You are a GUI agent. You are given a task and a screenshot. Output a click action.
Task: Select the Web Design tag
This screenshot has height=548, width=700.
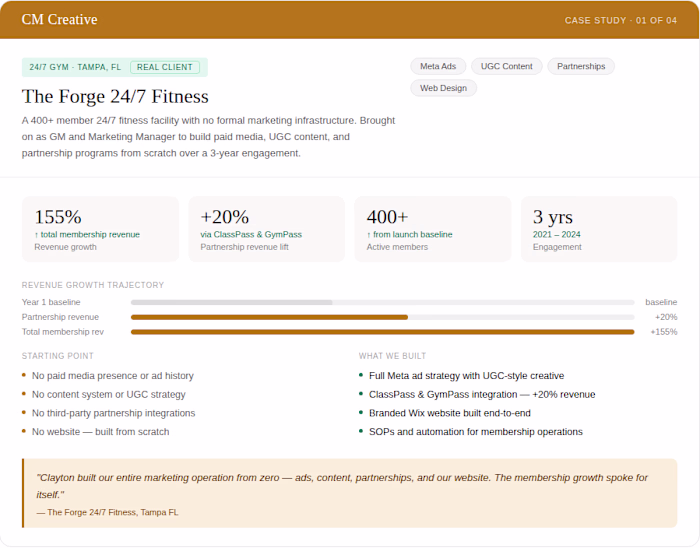pos(443,88)
